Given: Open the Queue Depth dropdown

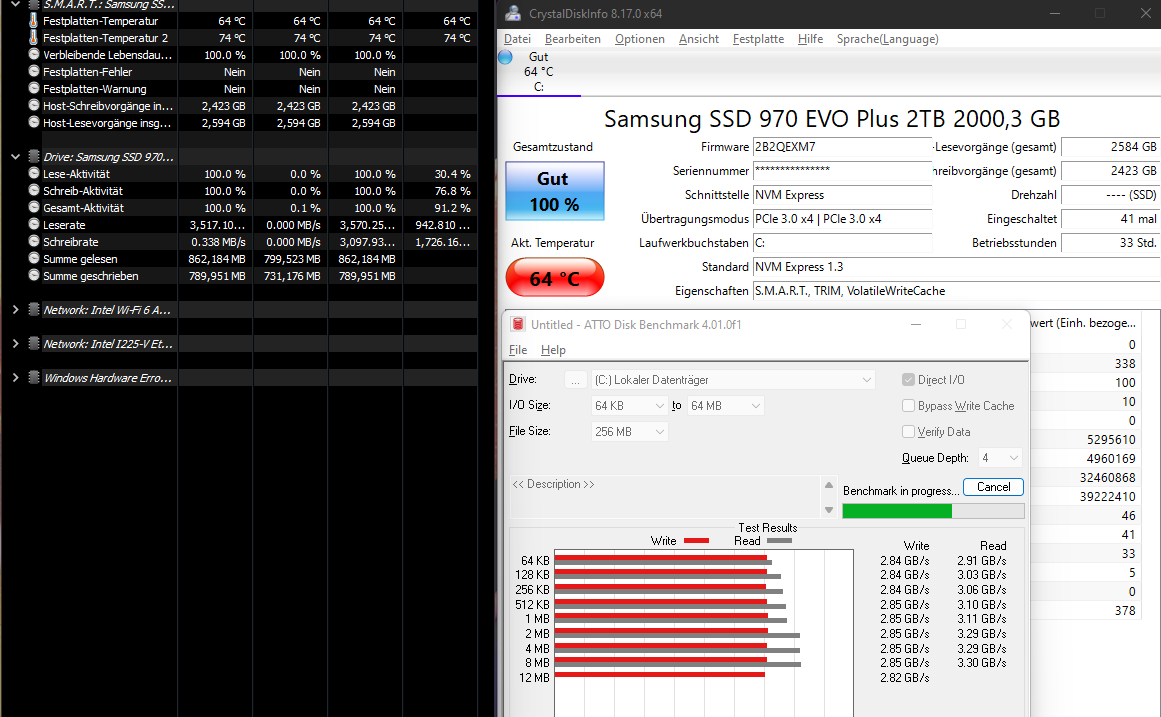Looking at the screenshot, I should [1000, 458].
